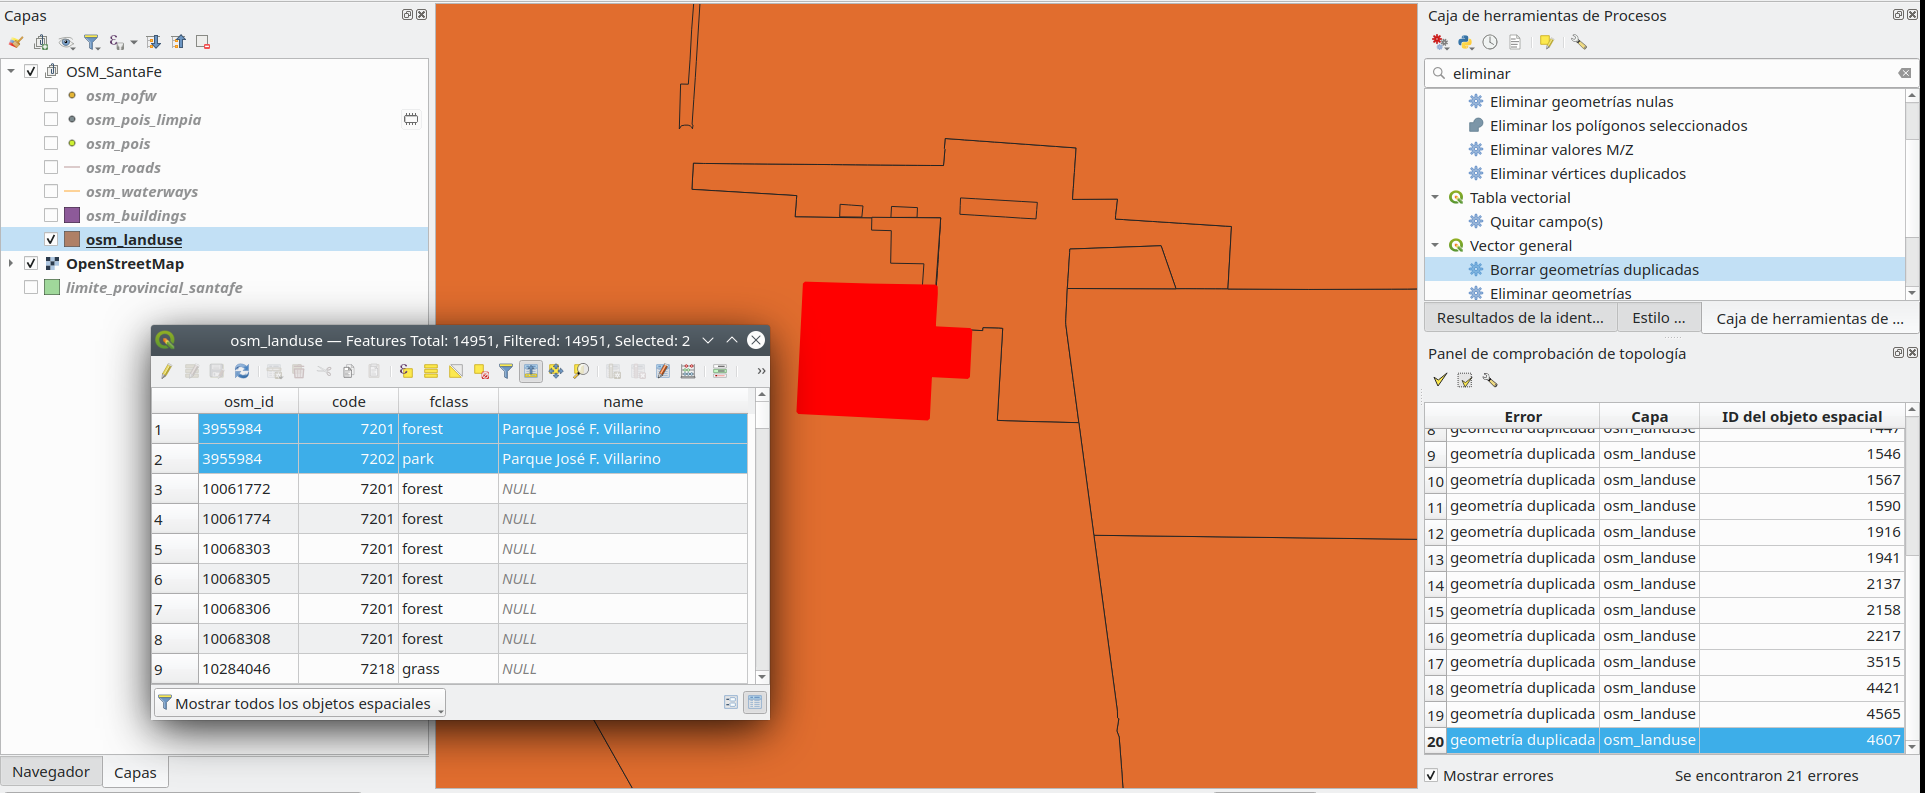1925x793 pixels.
Task: Click osm_buildings purple color swatch
Action: (x=72, y=215)
